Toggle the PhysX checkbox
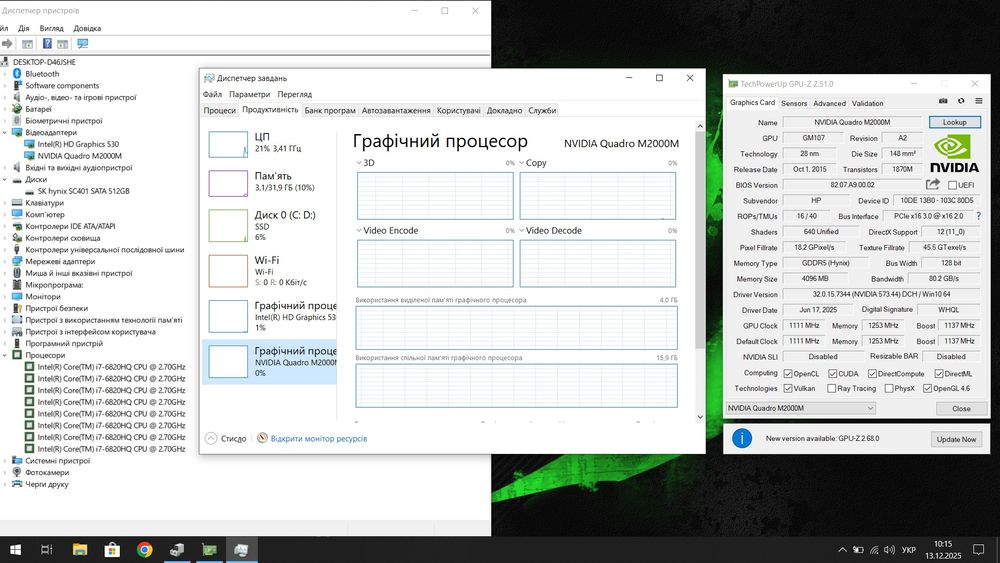 point(888,388)
